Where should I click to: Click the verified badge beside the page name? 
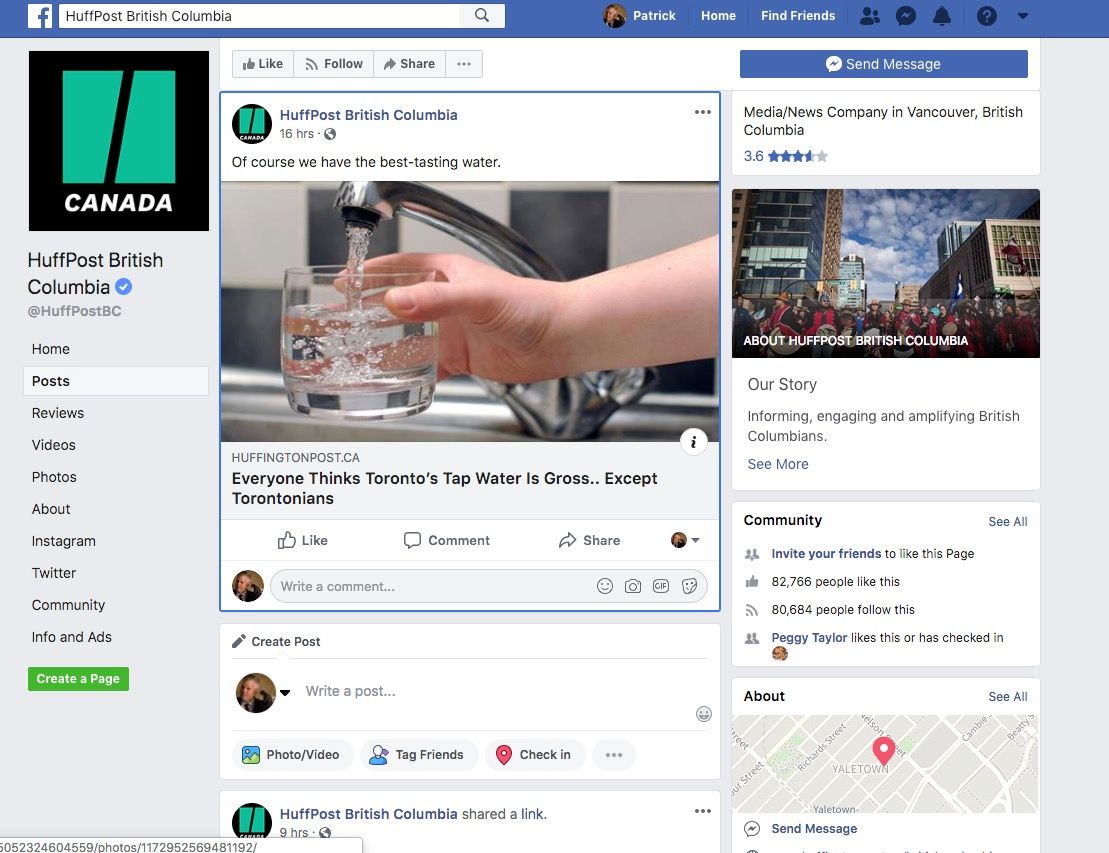coord(124,287)
